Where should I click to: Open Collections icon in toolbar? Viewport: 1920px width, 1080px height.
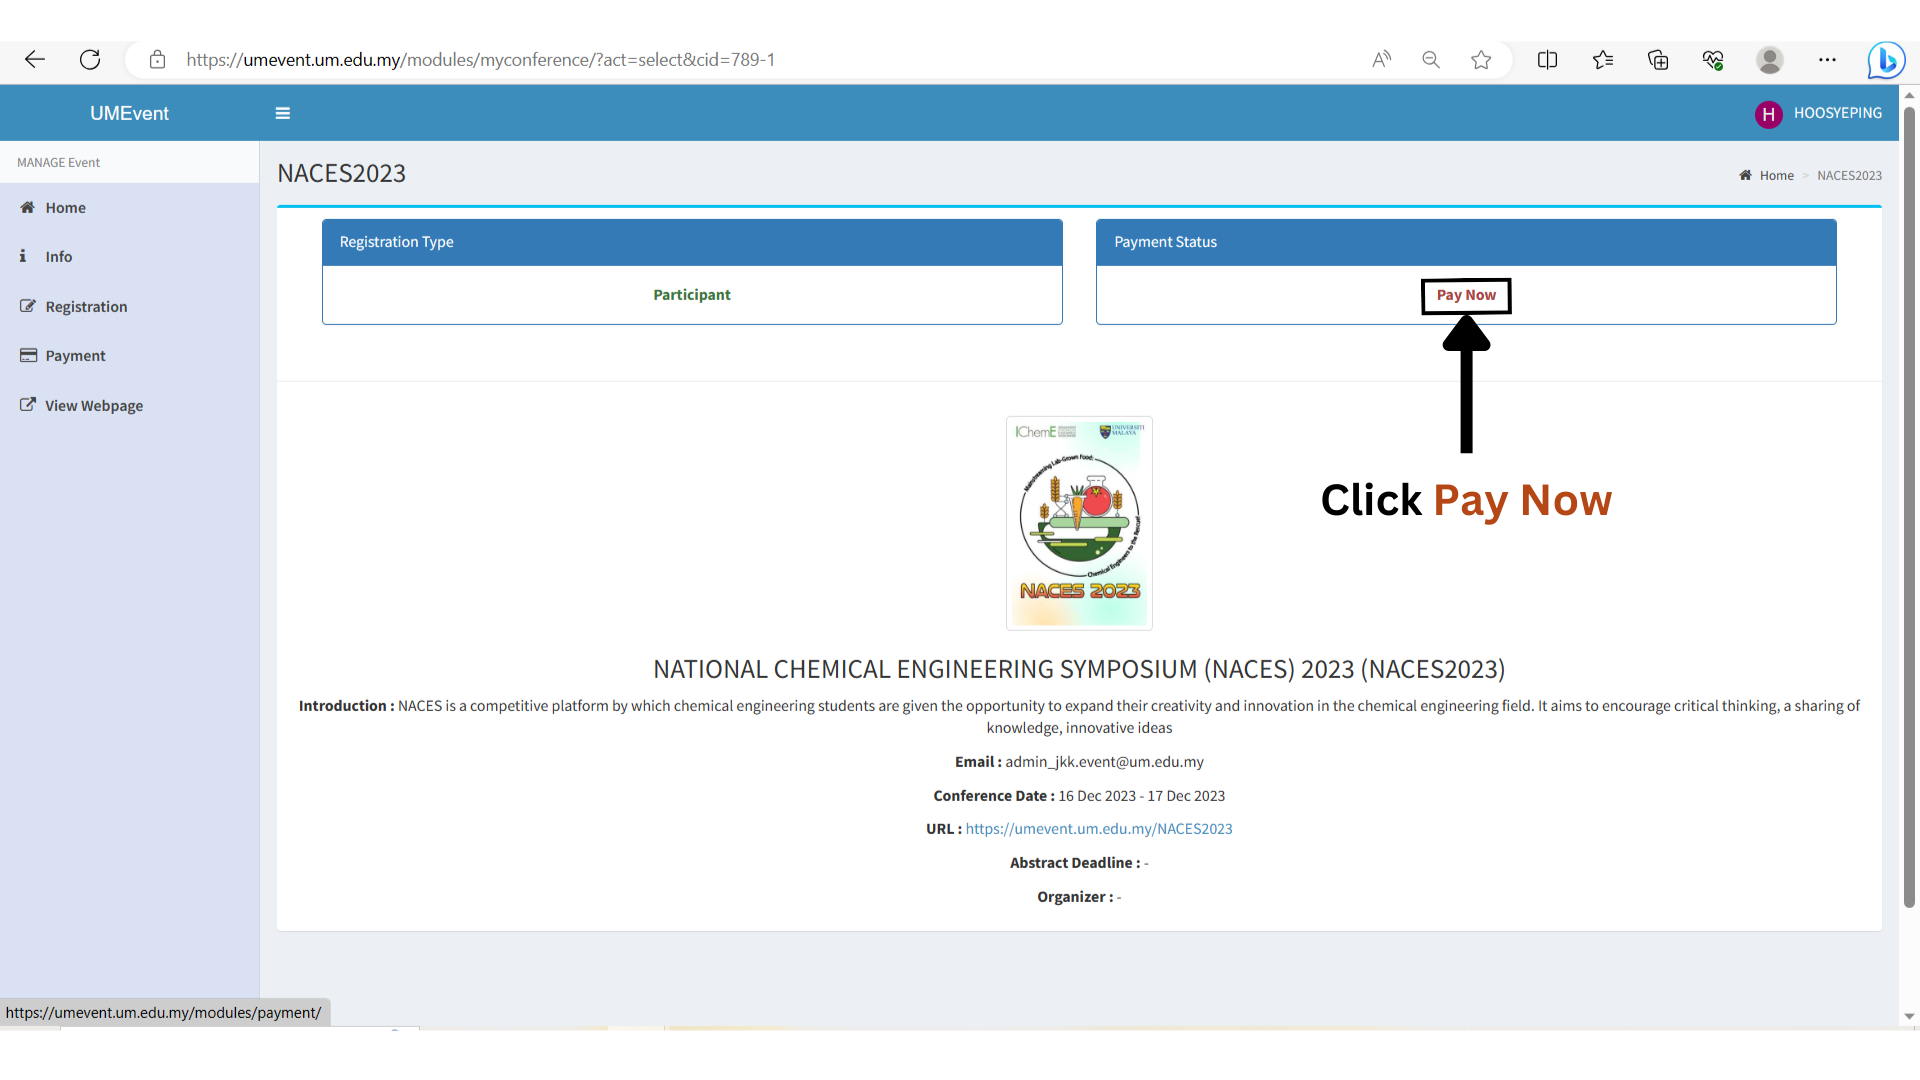click(x=1658, y=60)
